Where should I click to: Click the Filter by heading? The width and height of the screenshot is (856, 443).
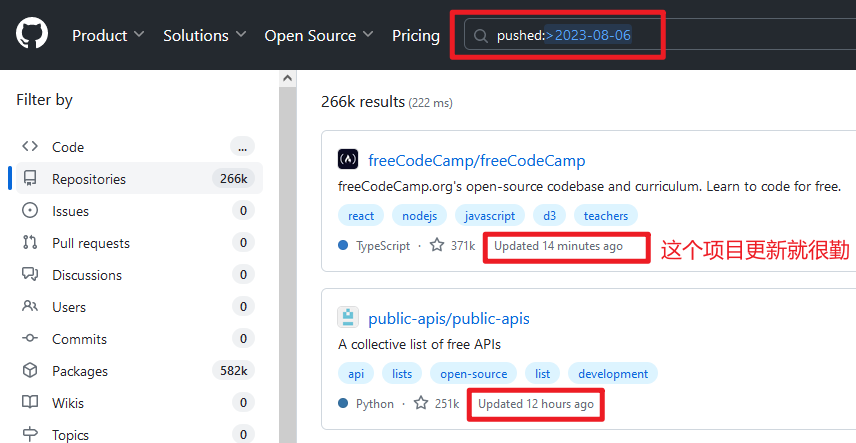[44, 100]
